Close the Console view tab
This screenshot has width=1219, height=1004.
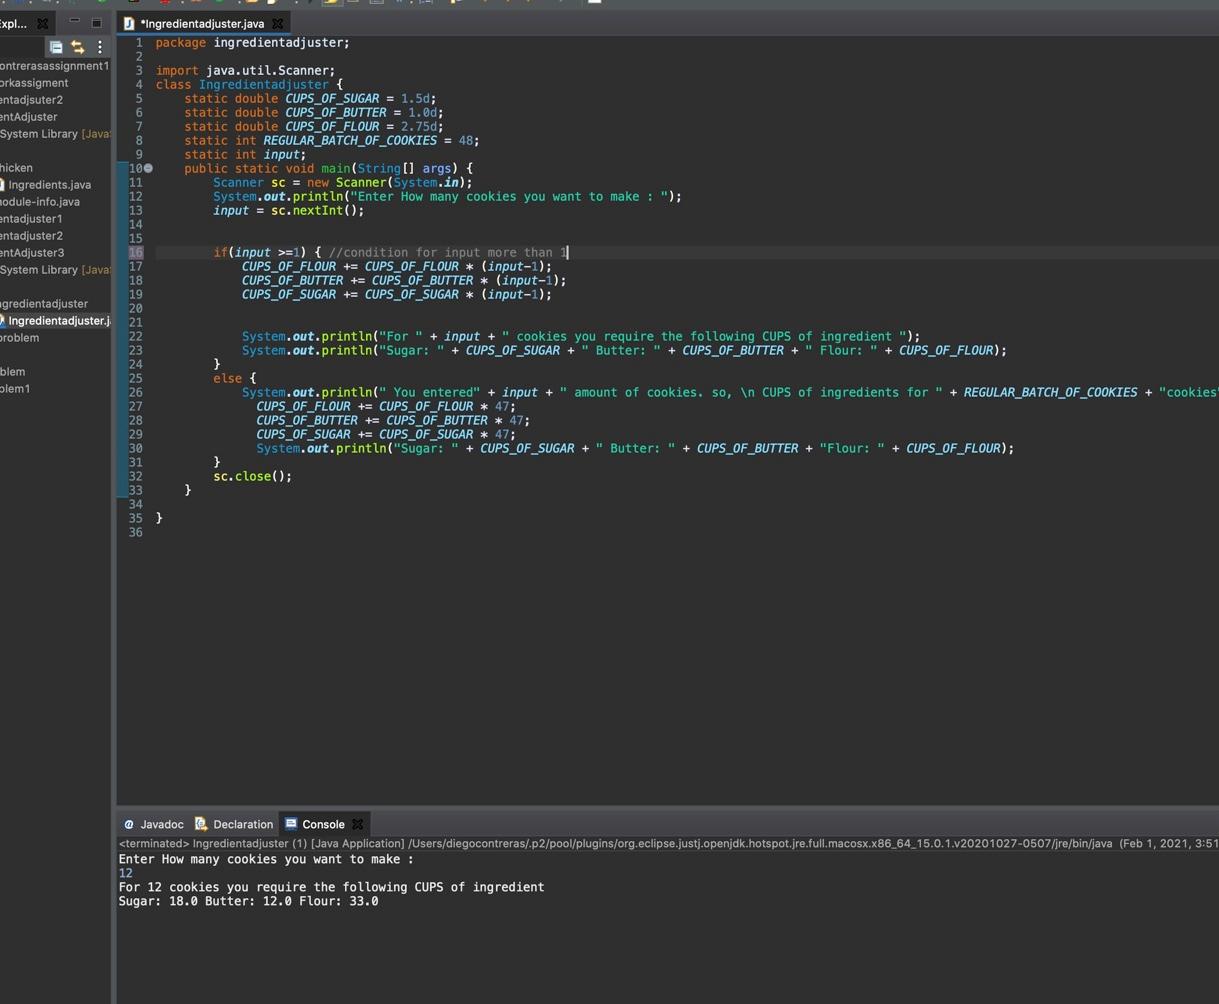click(358, 824)
